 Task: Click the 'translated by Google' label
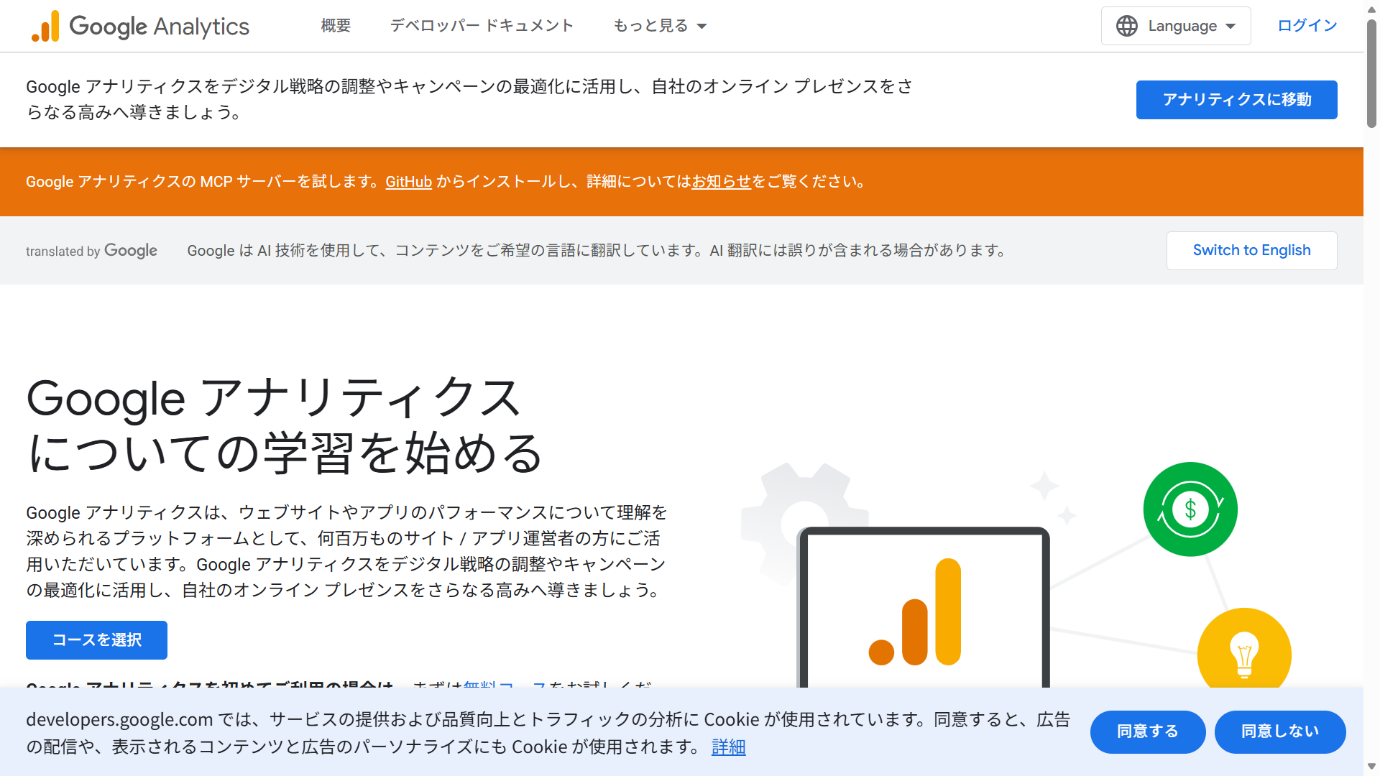[x=92, y=251]
